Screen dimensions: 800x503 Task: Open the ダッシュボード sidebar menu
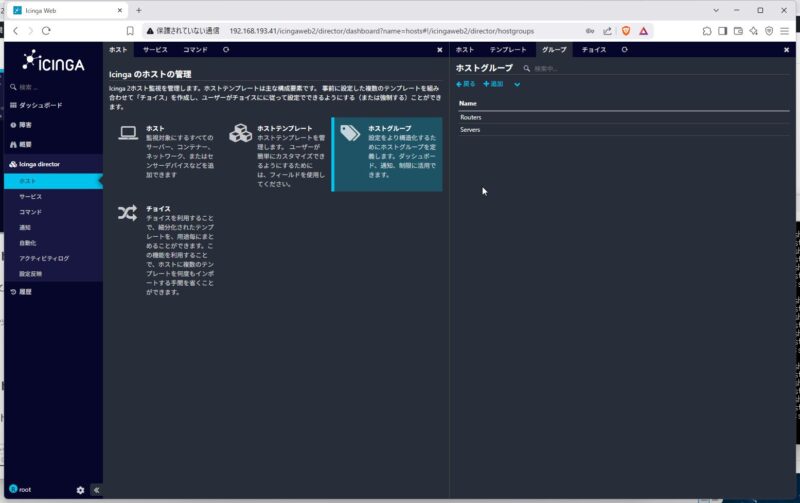click(40, 105)
